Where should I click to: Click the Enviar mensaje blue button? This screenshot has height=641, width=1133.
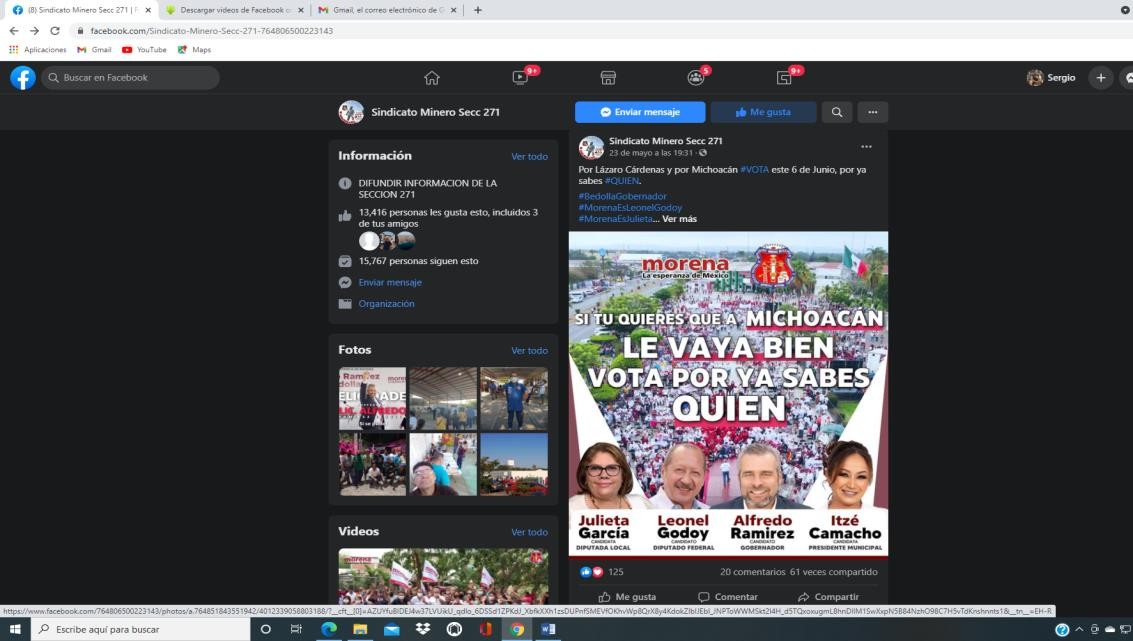point(640,112)
